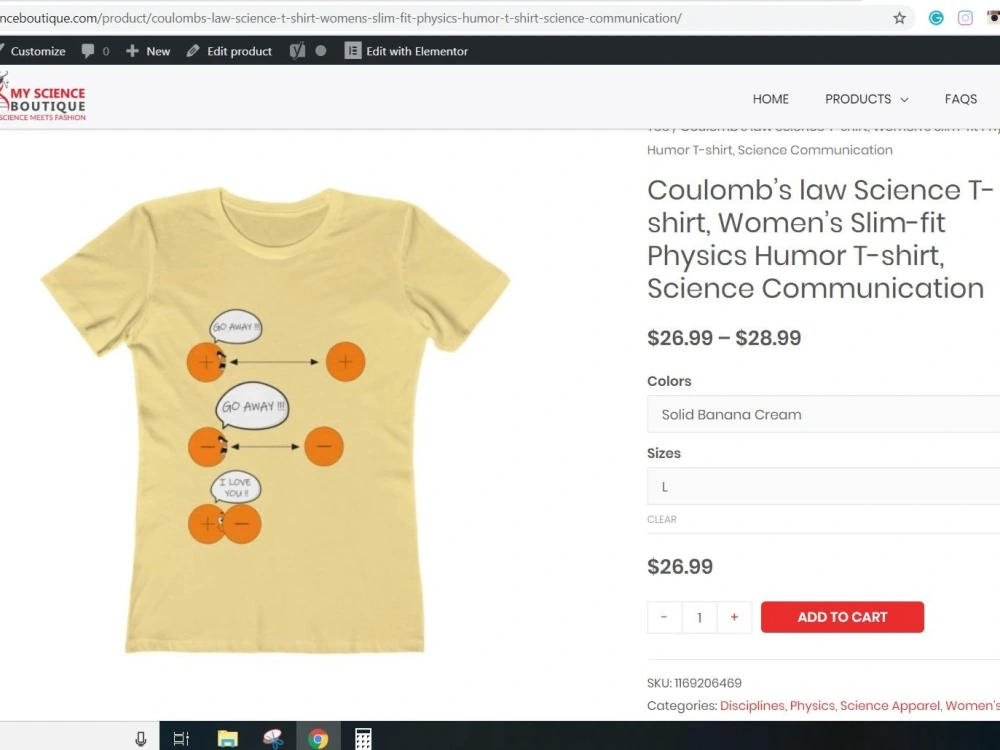Click the gray SEO status dot

(321, 50)
